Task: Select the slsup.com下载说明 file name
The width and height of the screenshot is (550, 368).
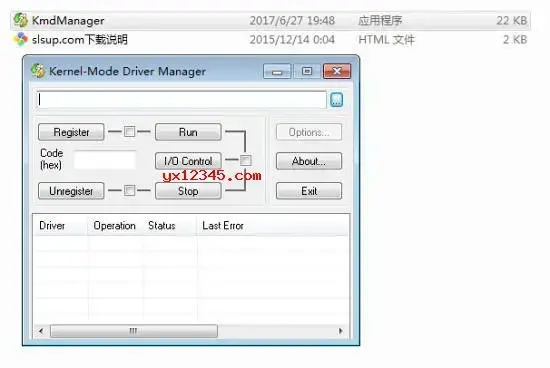Action: tap(80, 39)
